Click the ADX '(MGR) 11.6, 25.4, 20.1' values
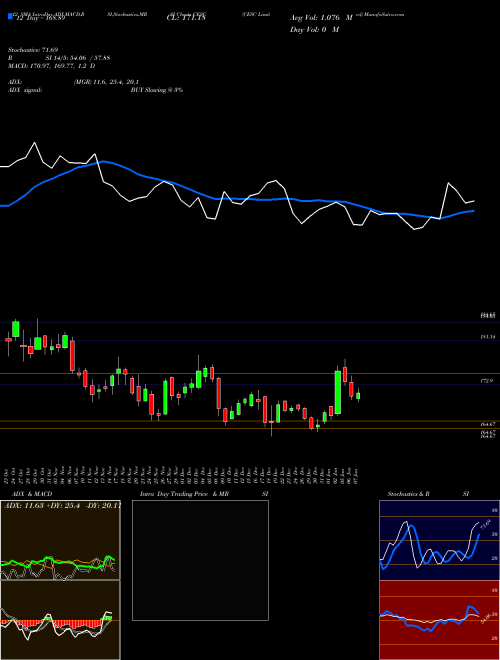This screenshot has height=660, width=500. 106,82
